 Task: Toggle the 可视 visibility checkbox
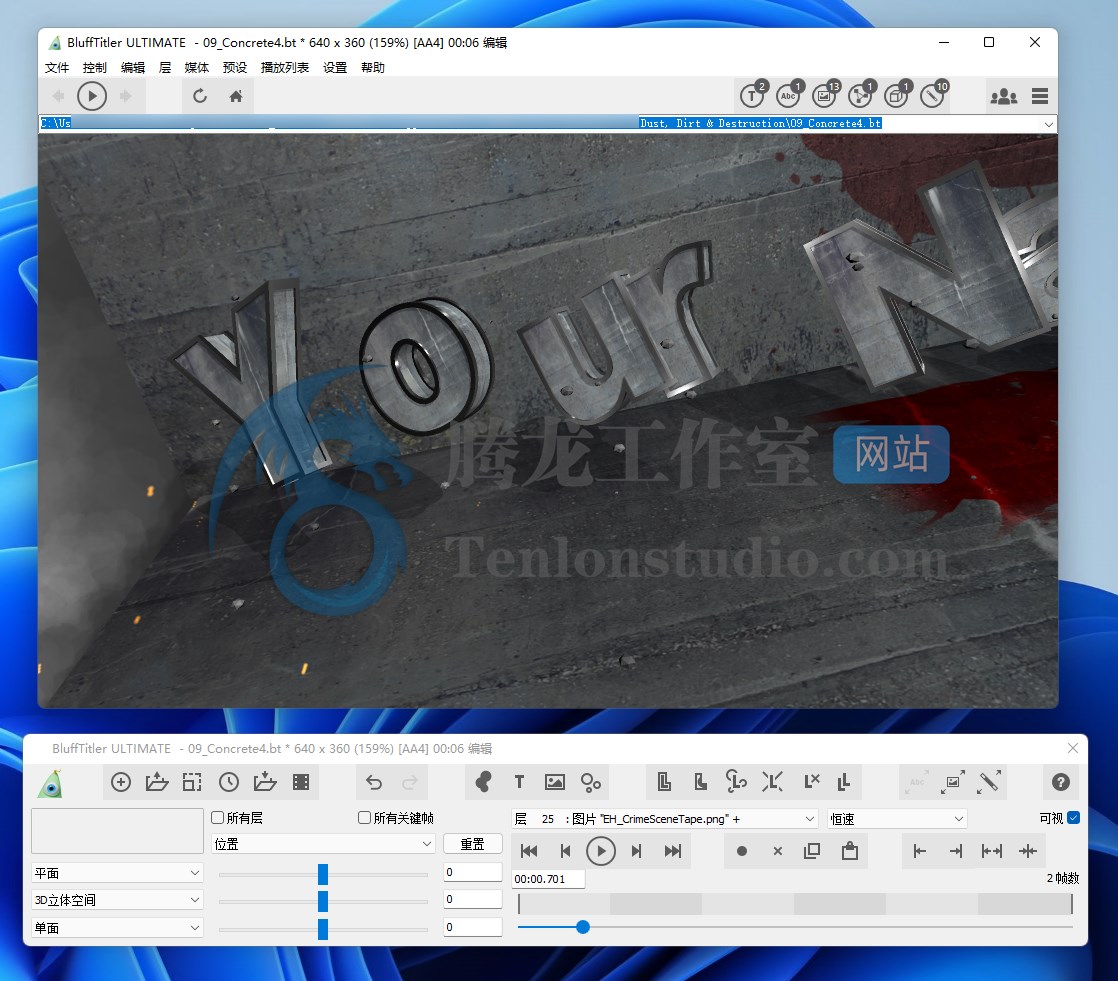point(1074,818)
